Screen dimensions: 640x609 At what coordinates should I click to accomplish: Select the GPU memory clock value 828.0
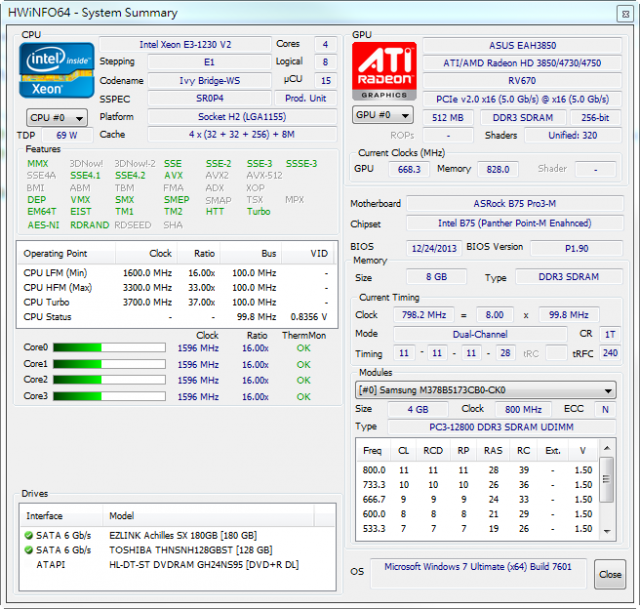[x=498, y=169]
